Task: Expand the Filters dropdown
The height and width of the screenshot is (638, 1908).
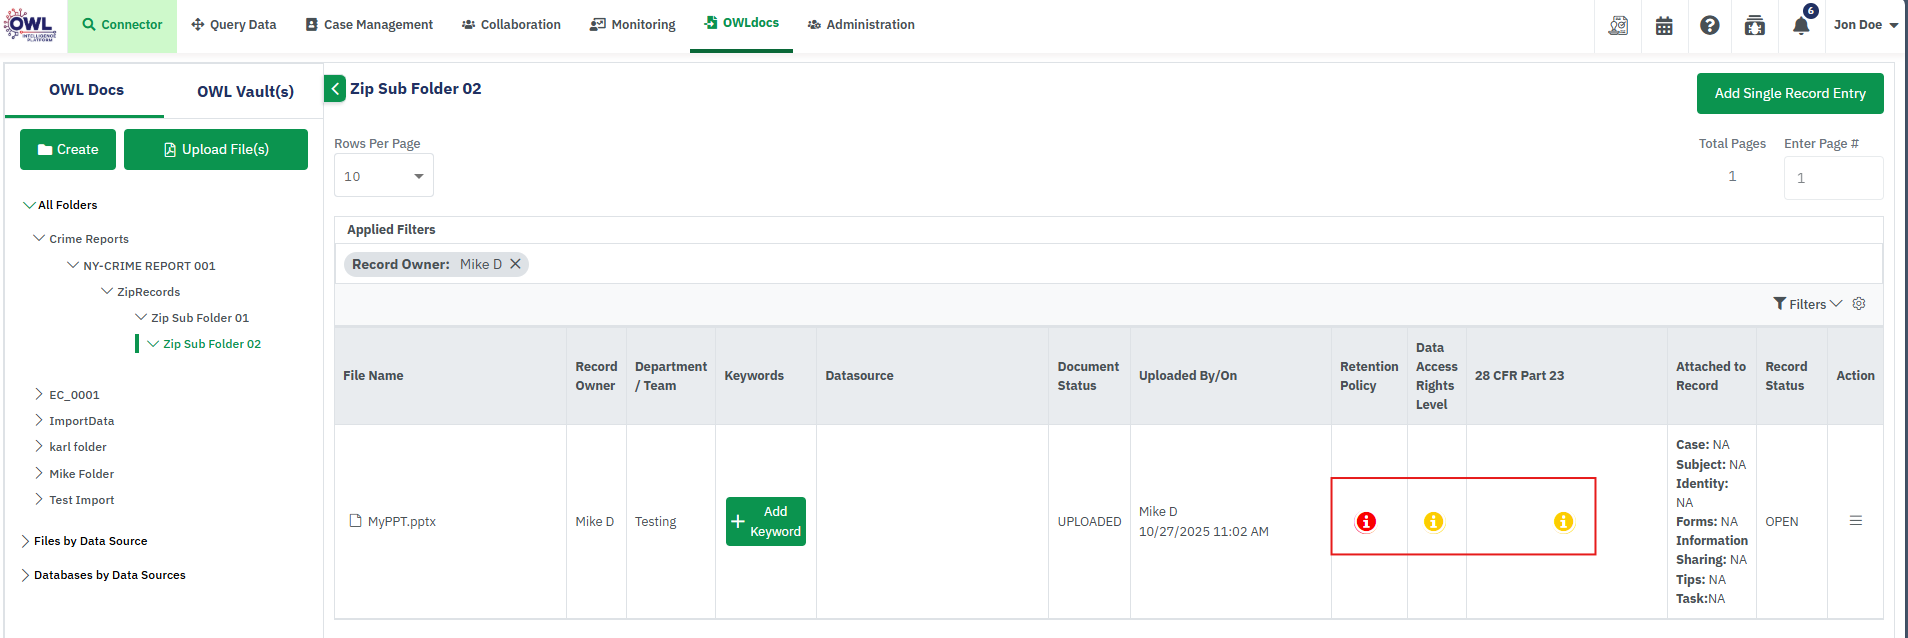Action: tap(1808, 304)
